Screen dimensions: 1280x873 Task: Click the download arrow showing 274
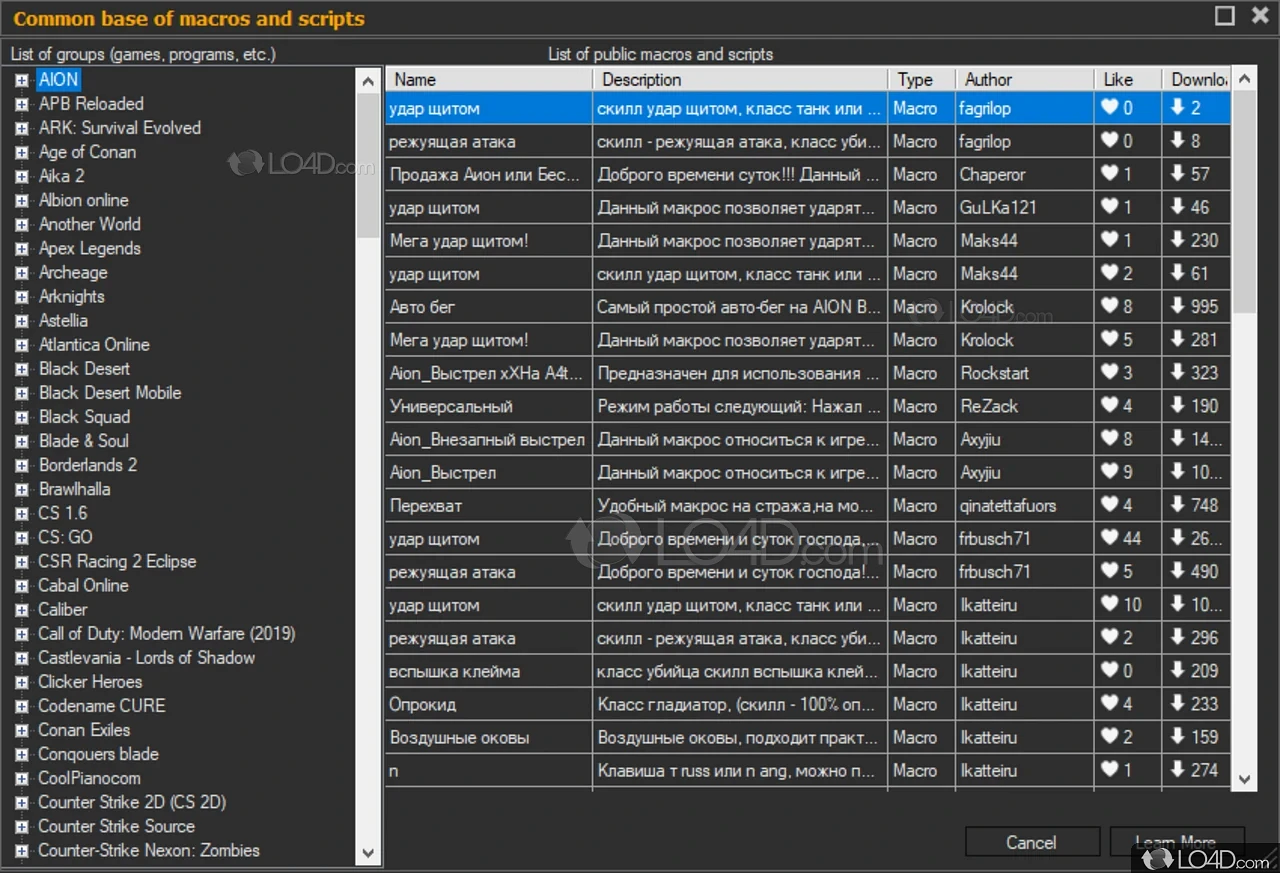click(x=1178, y=770)
